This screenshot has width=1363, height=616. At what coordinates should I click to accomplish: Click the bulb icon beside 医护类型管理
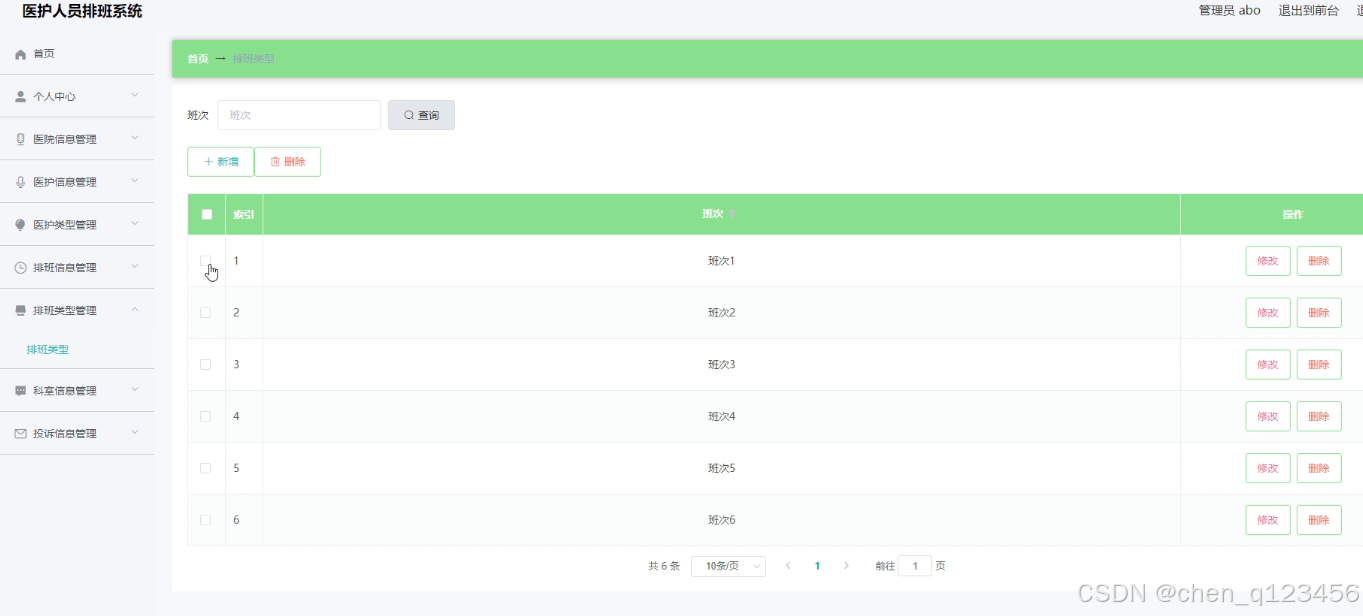coord(20,225)
